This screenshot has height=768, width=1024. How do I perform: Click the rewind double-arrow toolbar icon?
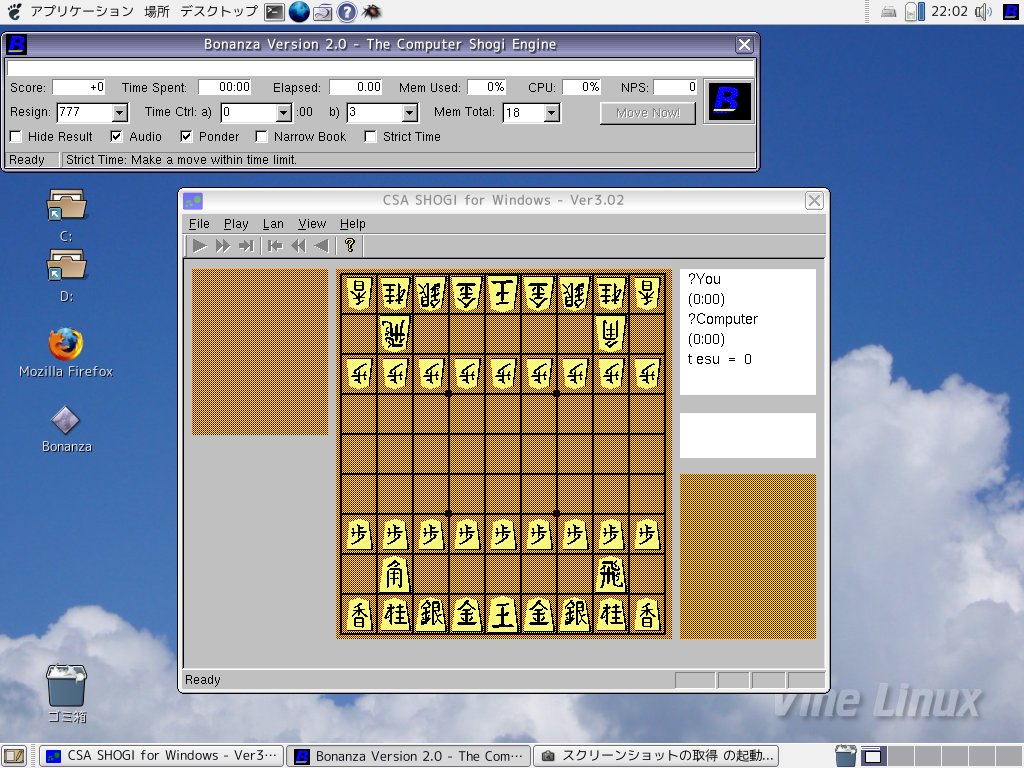[298, 245]
